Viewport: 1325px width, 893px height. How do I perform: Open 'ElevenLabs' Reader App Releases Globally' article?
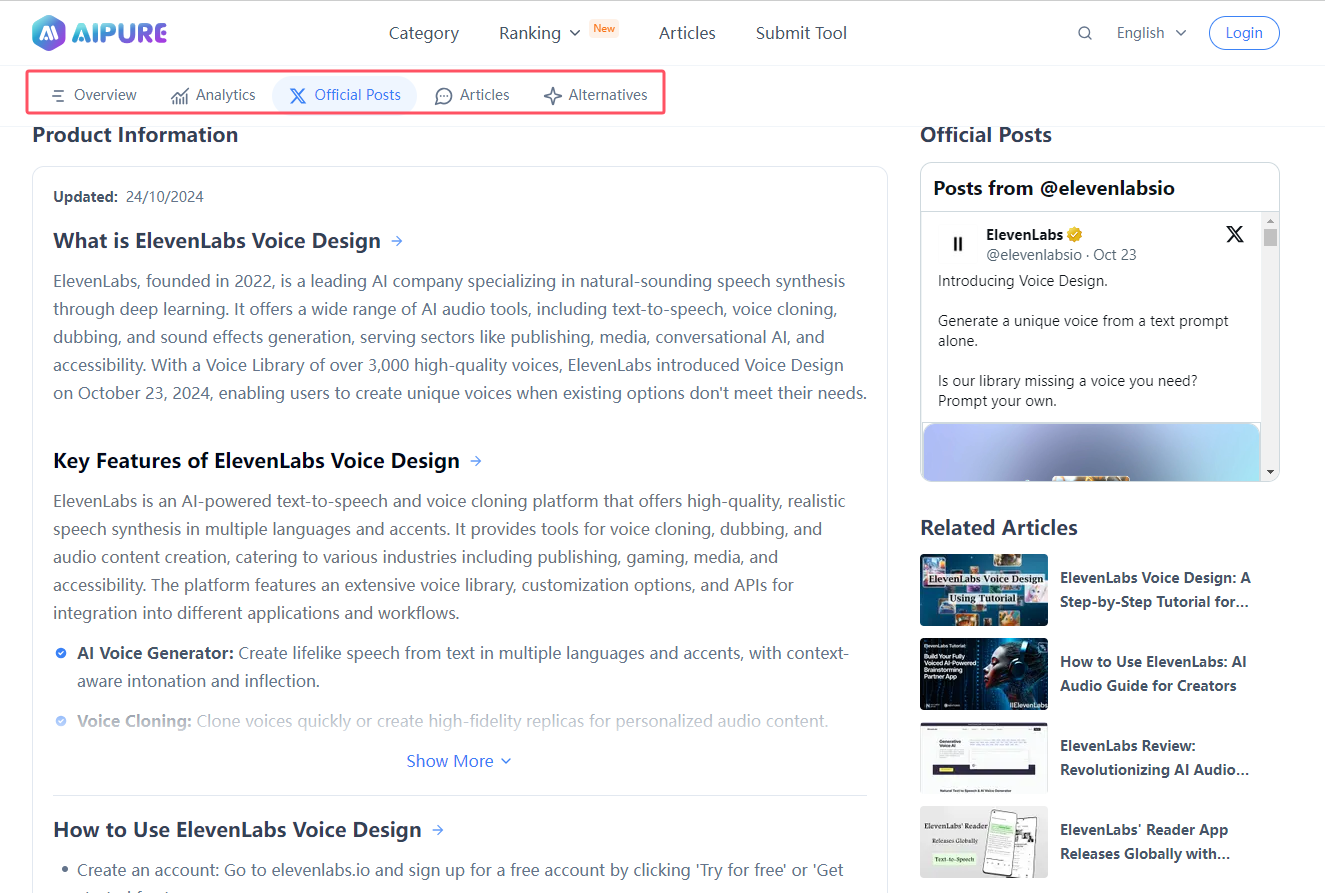1145,842
